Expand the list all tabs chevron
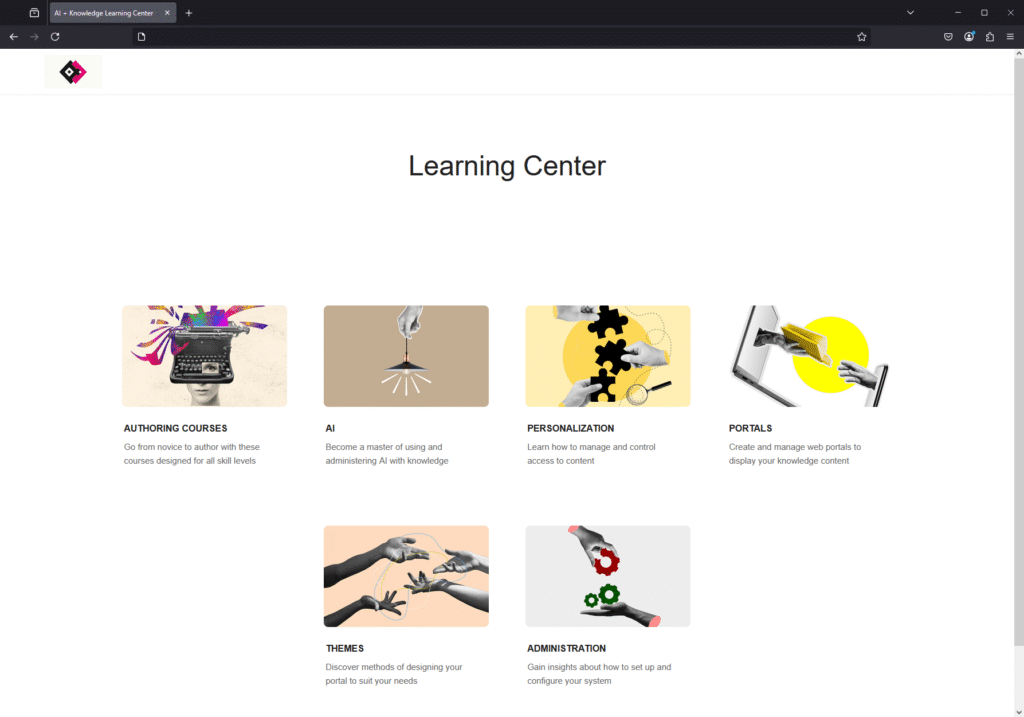Image resolution: width=1024 pixels, height=717 pixels. click(x=910, y=12)
